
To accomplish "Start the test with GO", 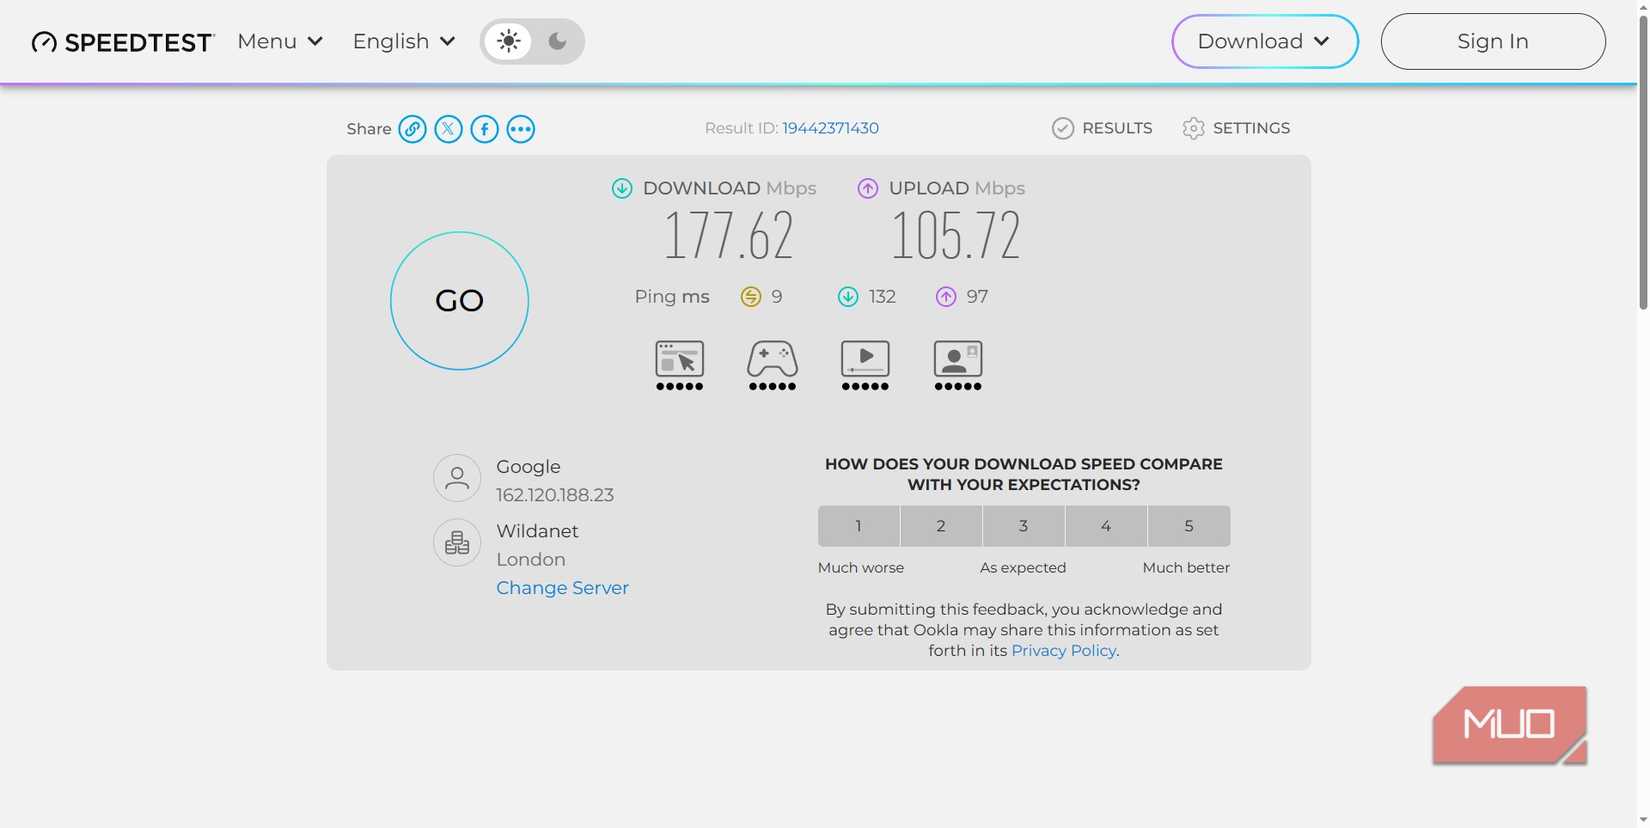I will [459, 301].
